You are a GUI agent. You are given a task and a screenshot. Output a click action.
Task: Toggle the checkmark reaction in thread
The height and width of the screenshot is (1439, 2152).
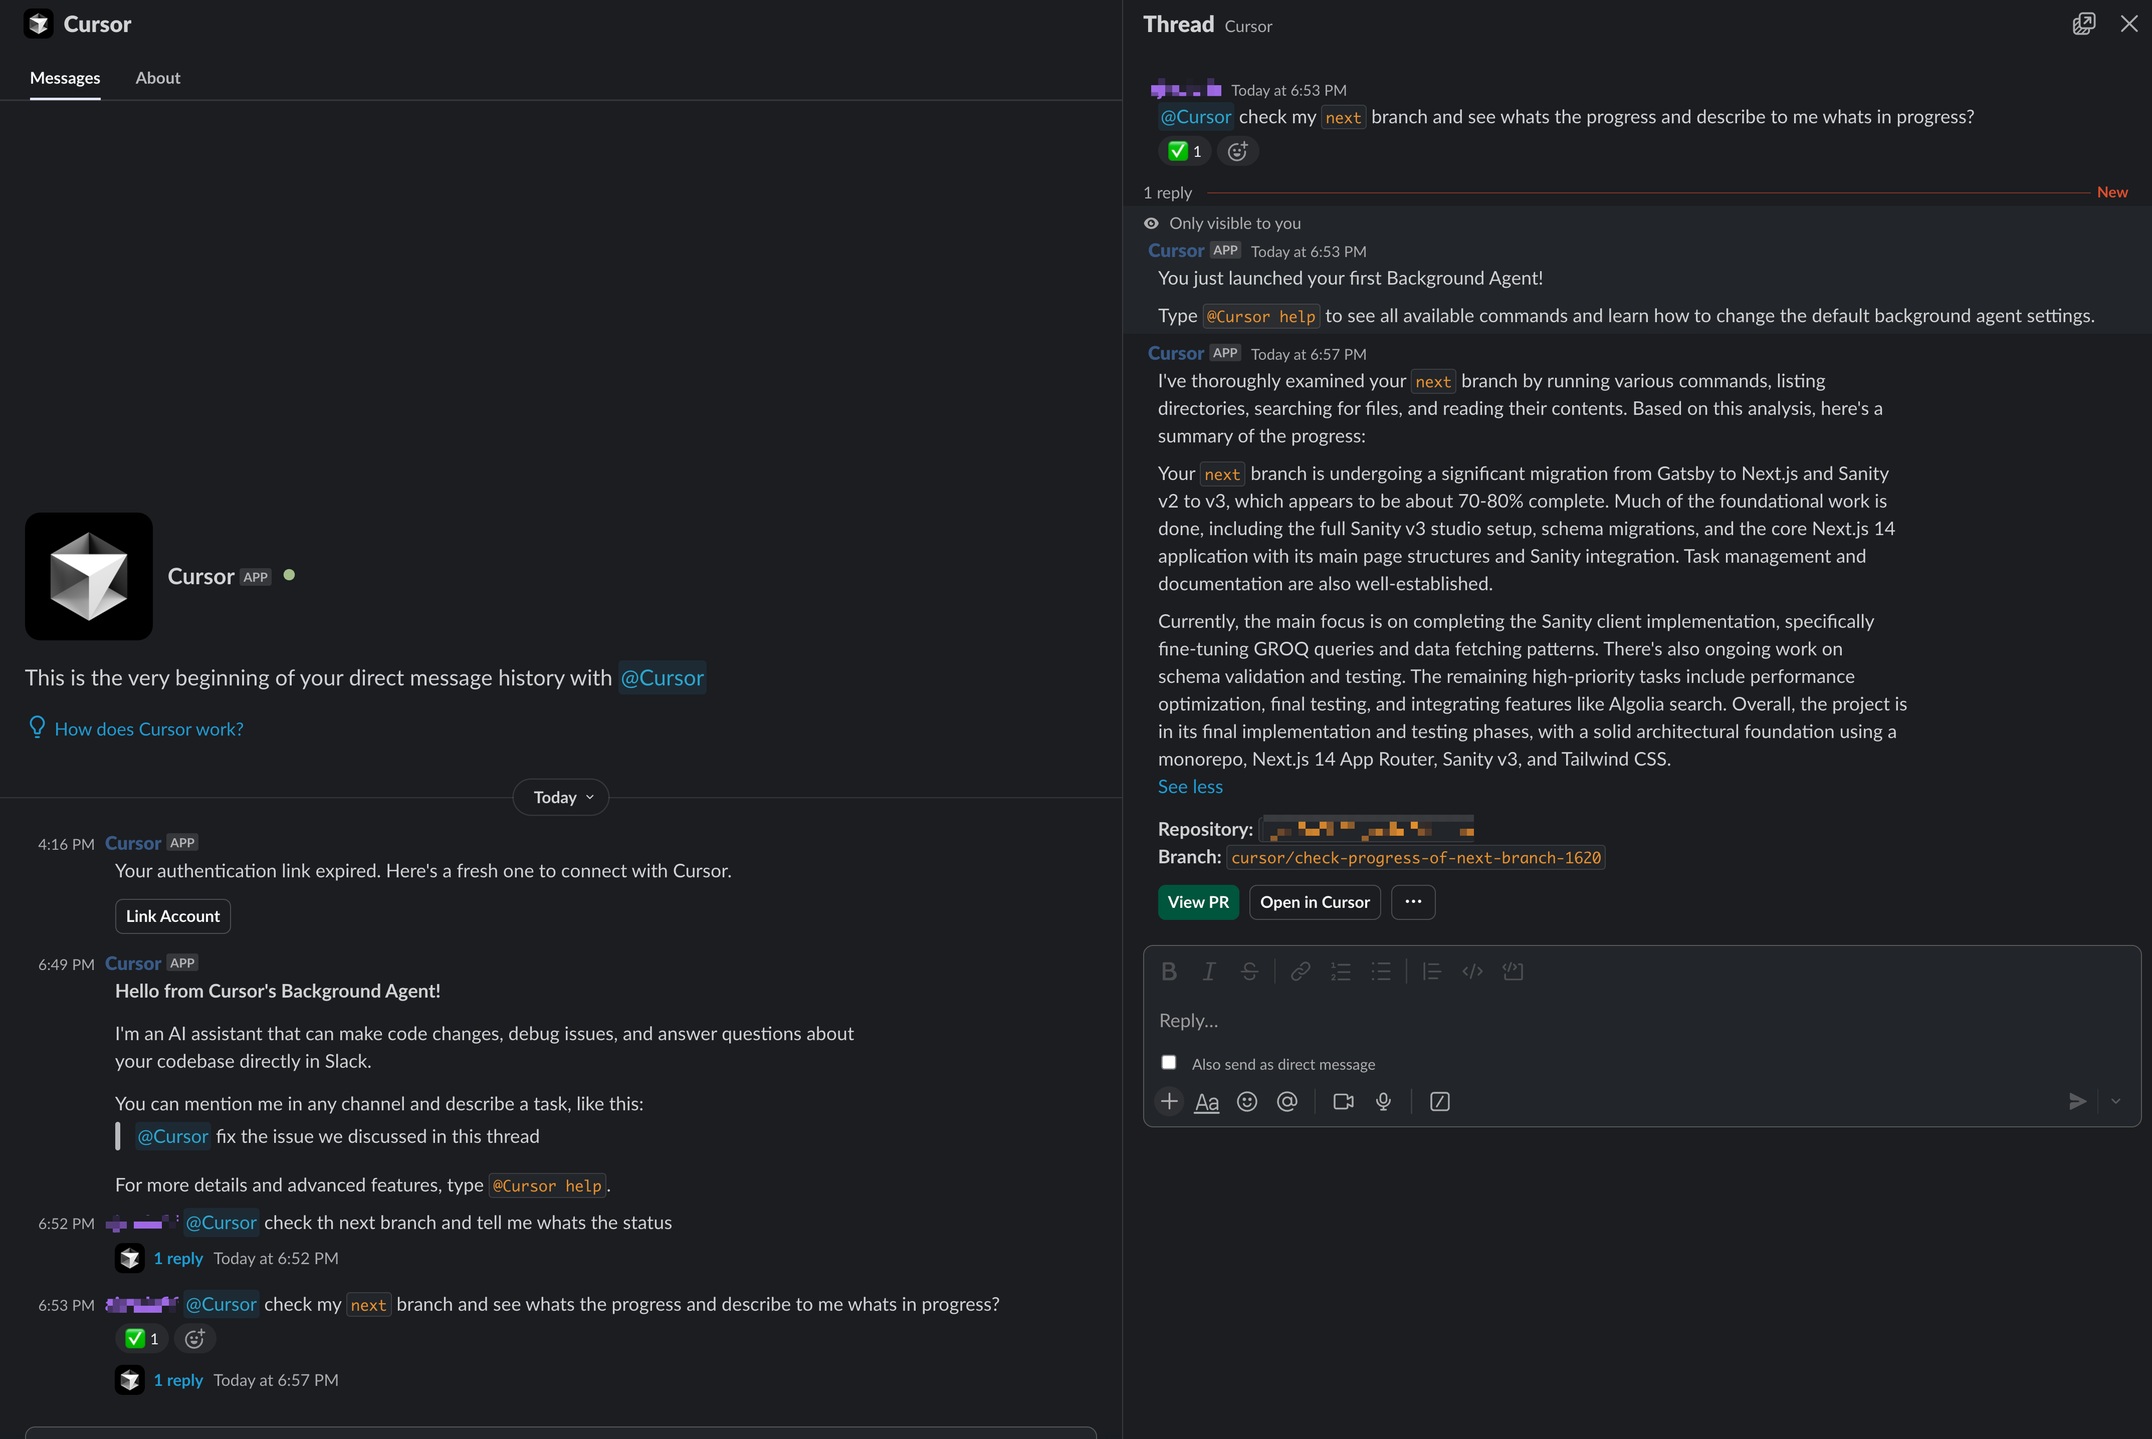(1184, 151)
